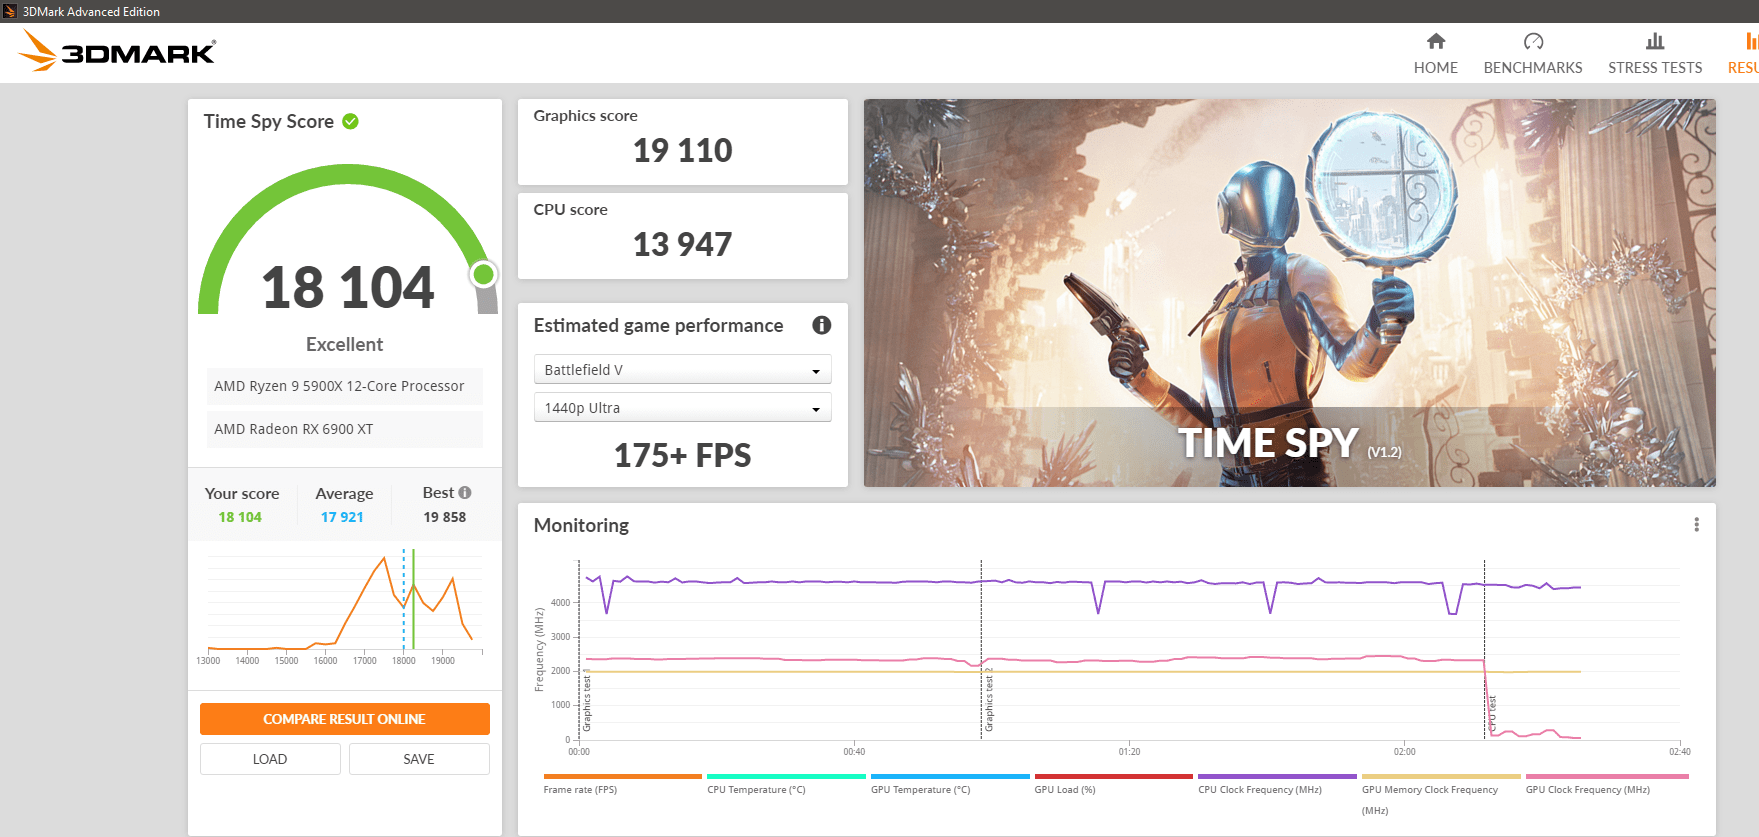Click the green score gauge indicator knob

(484, 274)
